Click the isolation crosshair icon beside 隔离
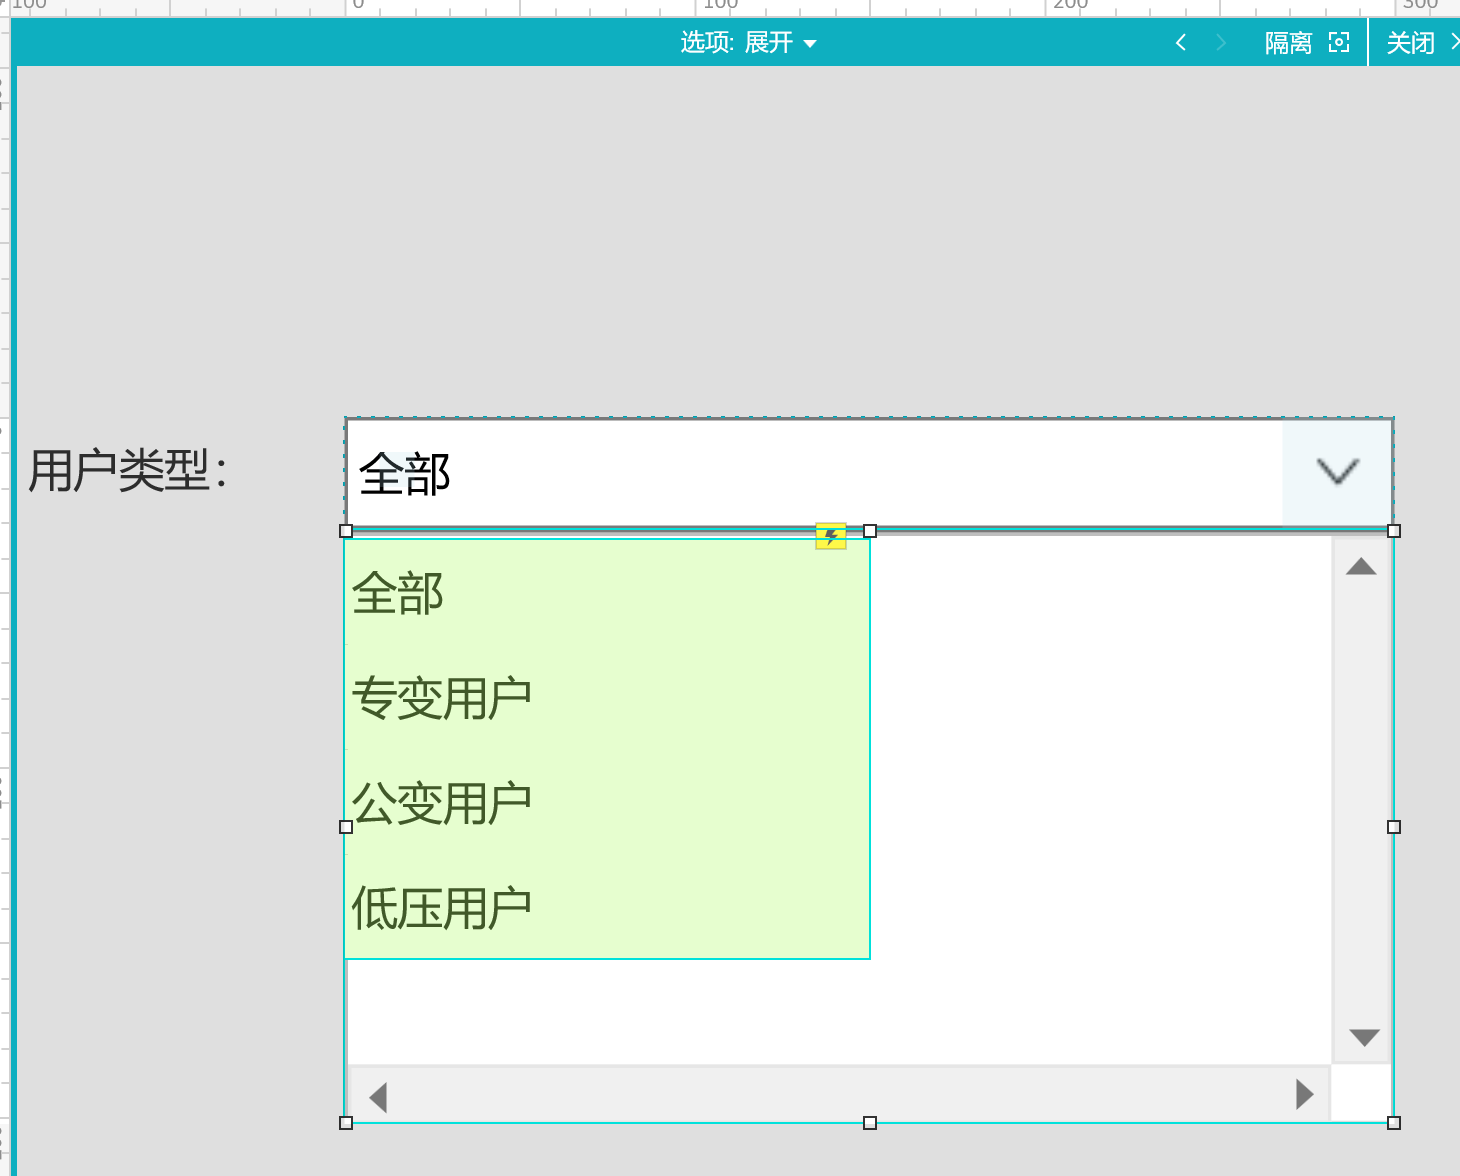Screen dimensions: 1460x1176 [1339, 42]
